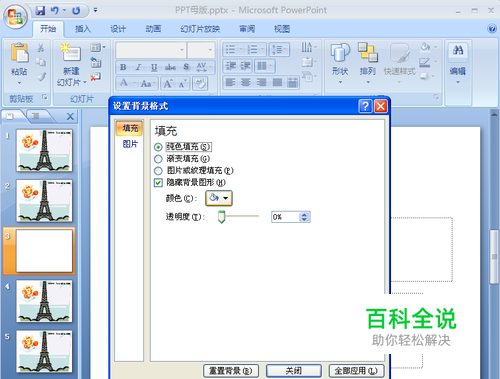
Task: Click the 重置背景 Reset Background button
Action: (x=231, y=371)
